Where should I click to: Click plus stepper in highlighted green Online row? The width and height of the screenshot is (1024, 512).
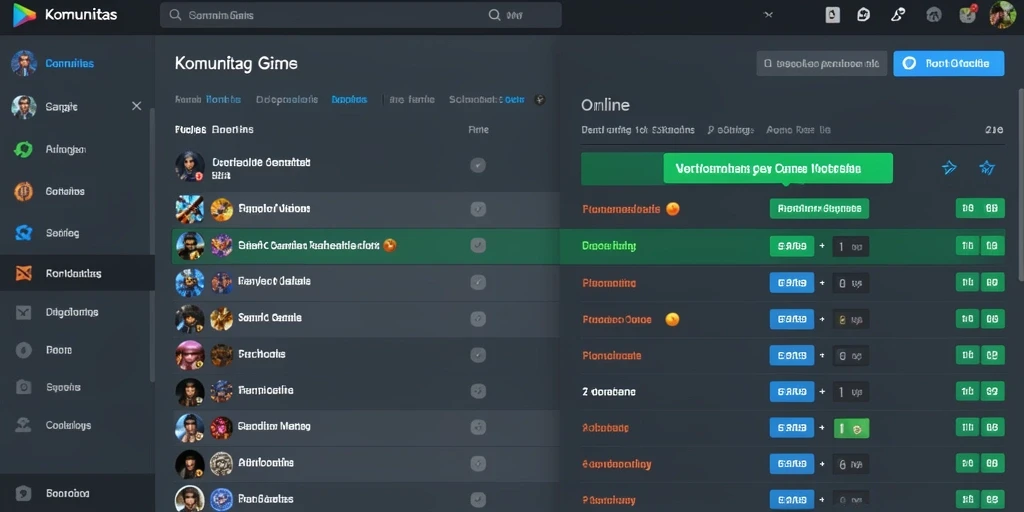(x=822, y=246)
